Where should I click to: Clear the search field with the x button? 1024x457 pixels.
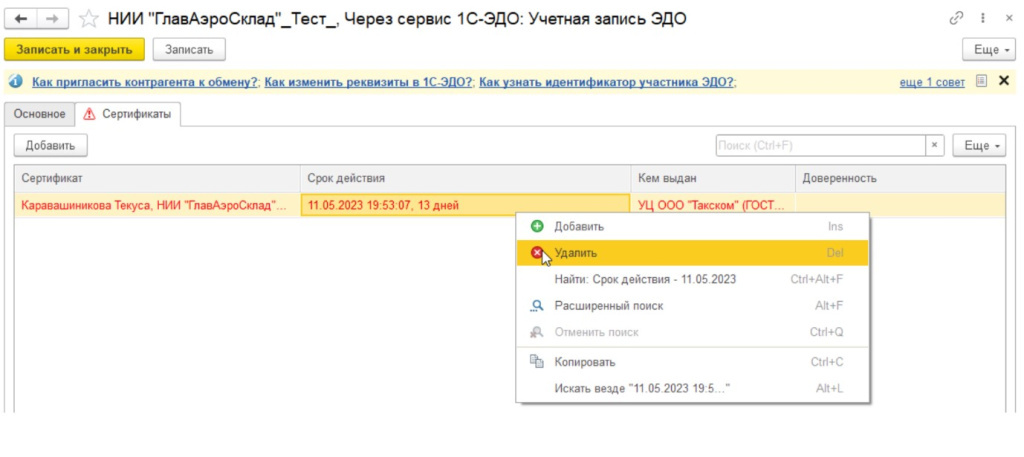(x=935, y=145)
